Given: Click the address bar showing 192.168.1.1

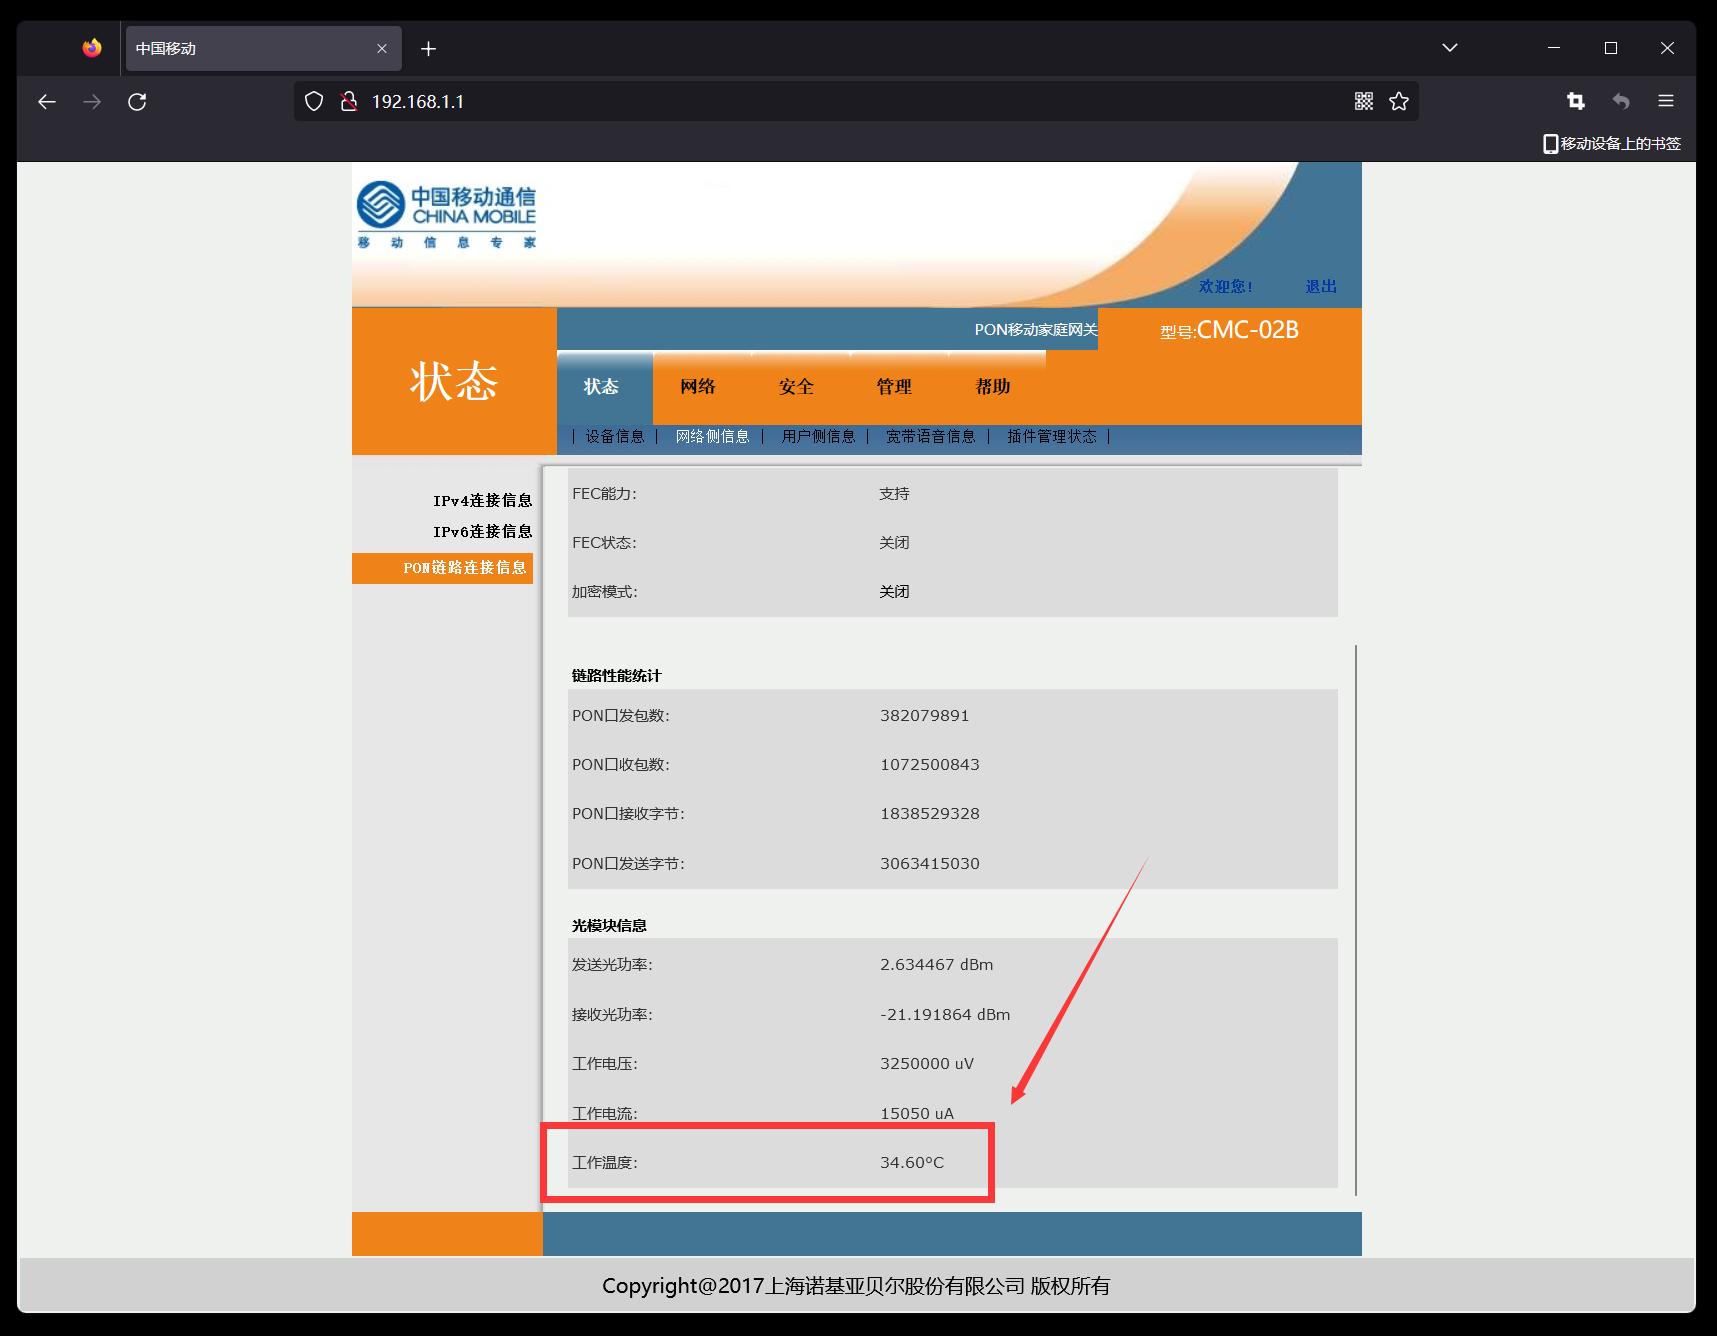Looking at the screenshot, I should coord(800,101).
